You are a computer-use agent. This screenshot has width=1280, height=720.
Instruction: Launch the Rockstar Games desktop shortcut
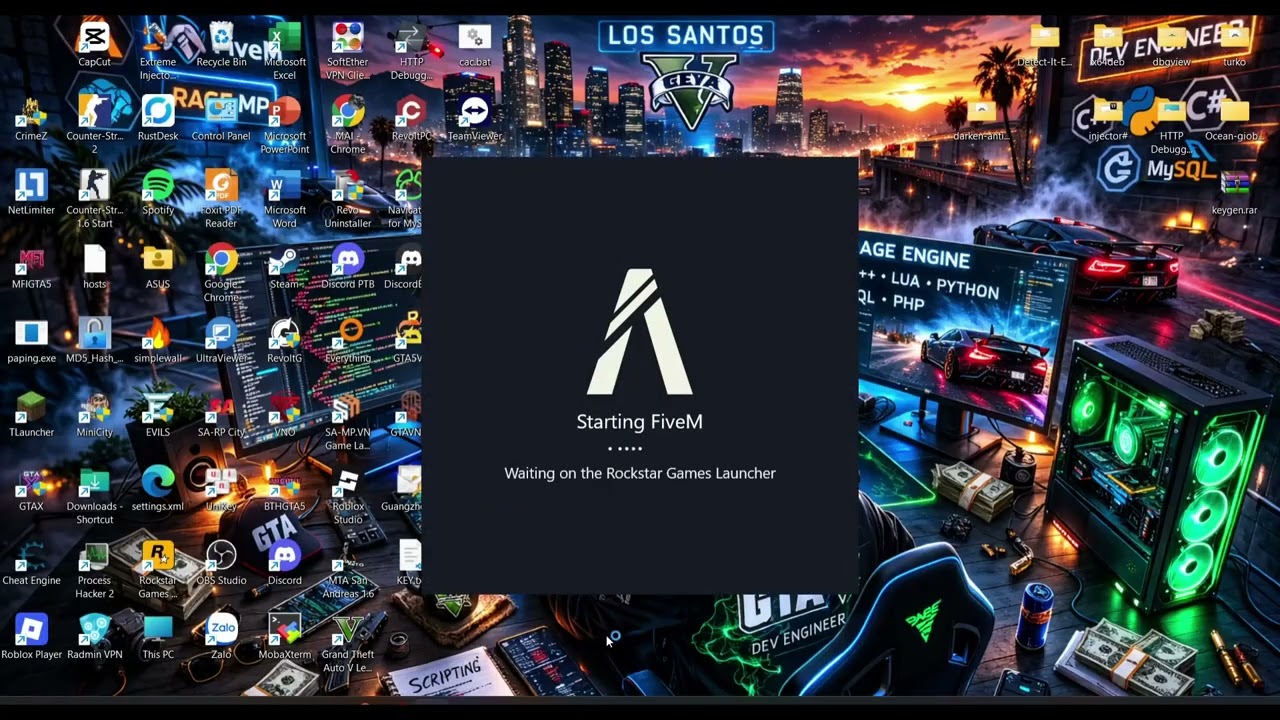tap(157, 557)
